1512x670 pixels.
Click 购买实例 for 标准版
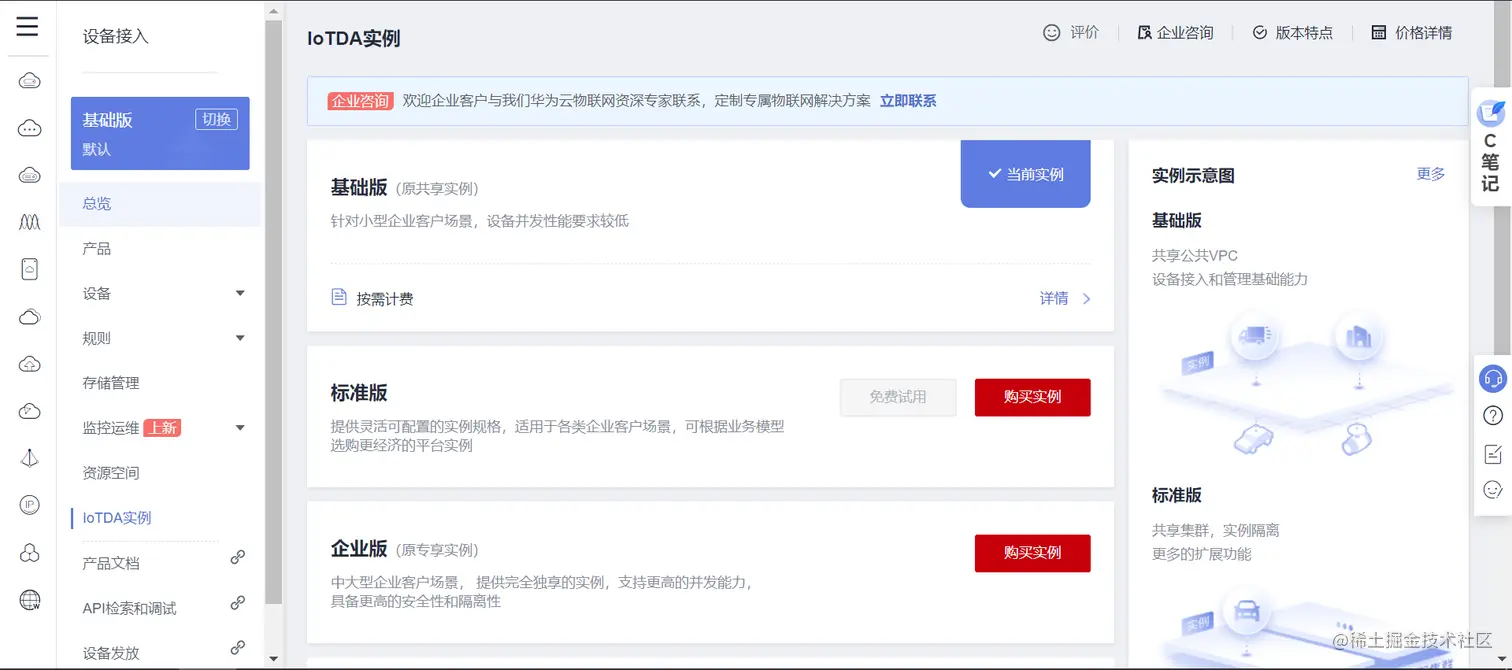coord(1033,397)
